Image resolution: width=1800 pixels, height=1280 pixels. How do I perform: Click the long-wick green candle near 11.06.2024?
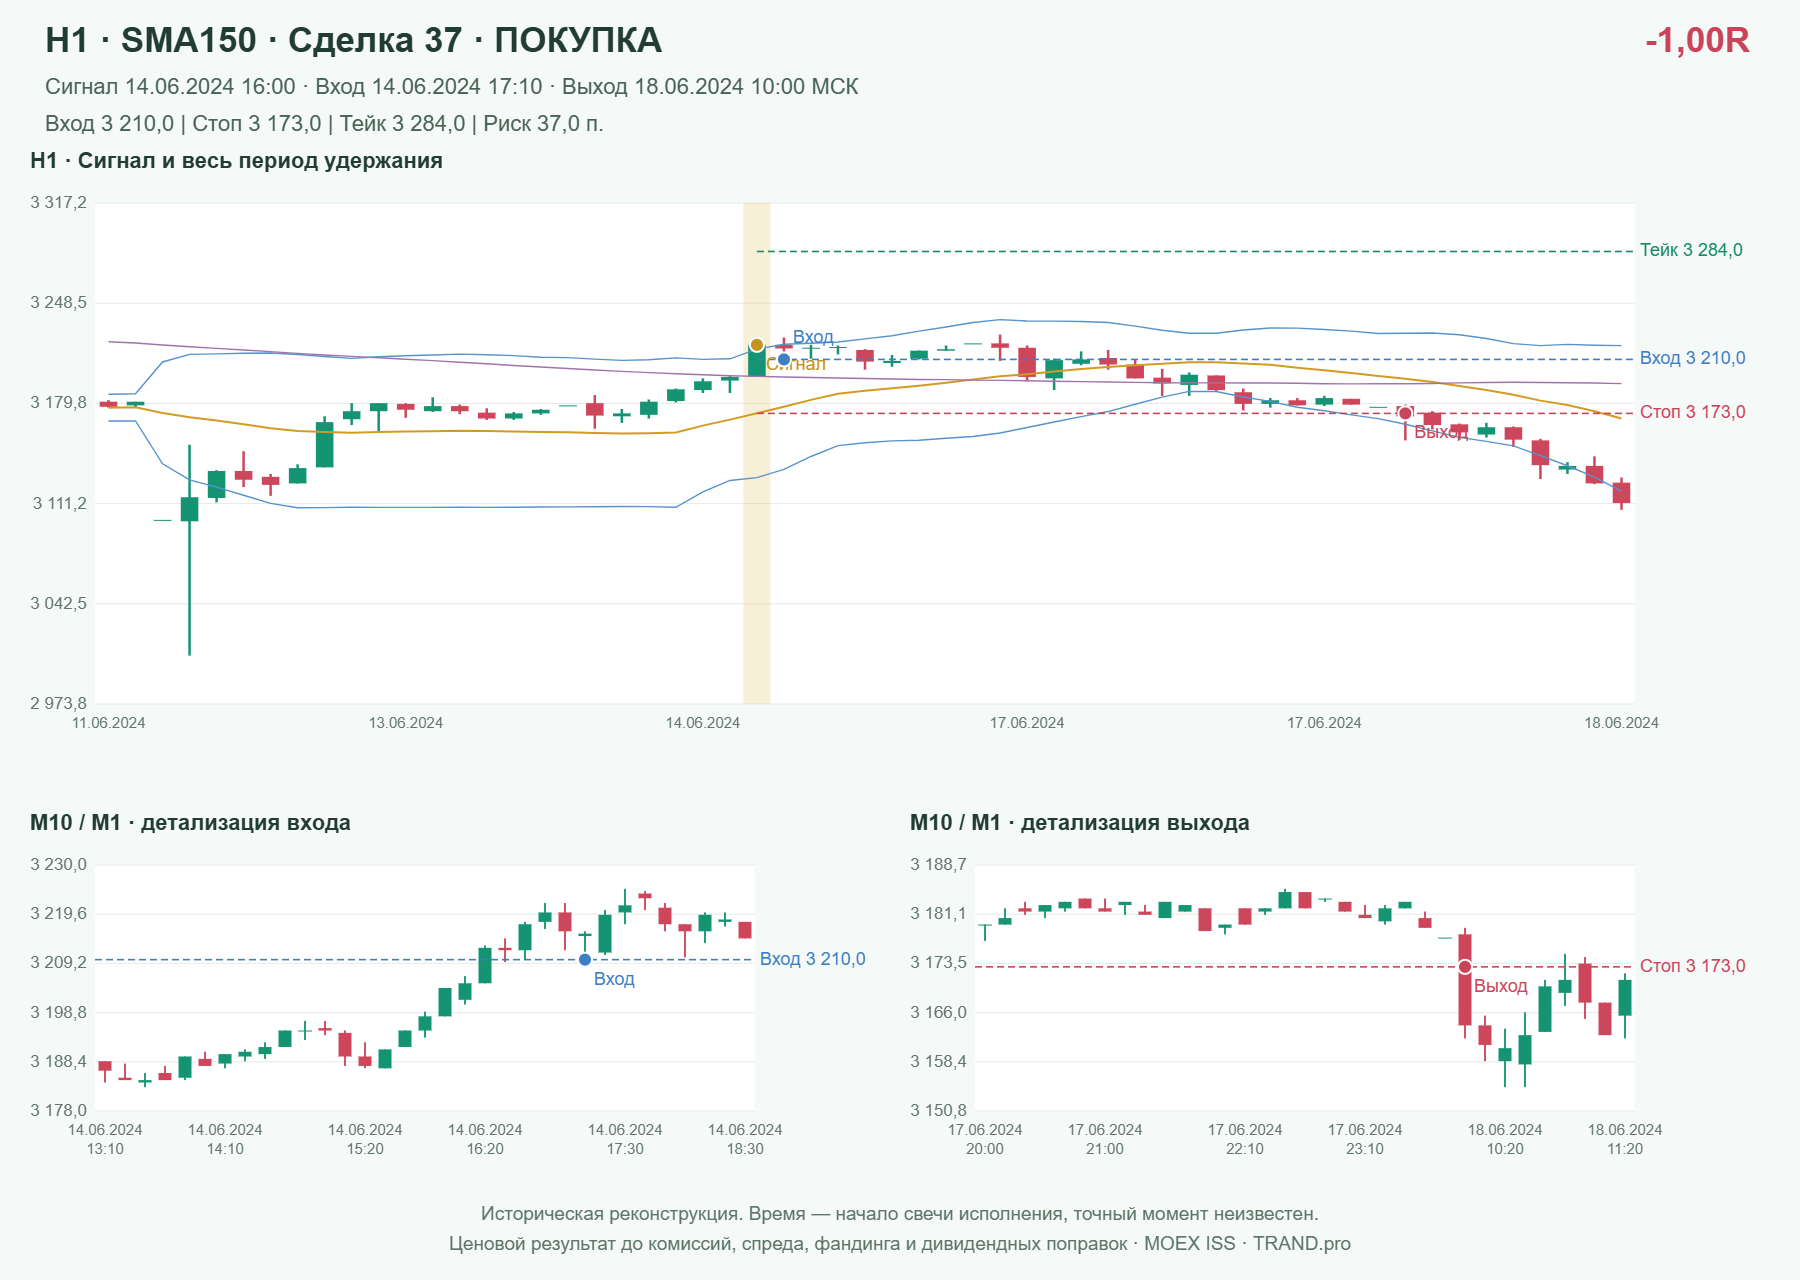point(189,550)
